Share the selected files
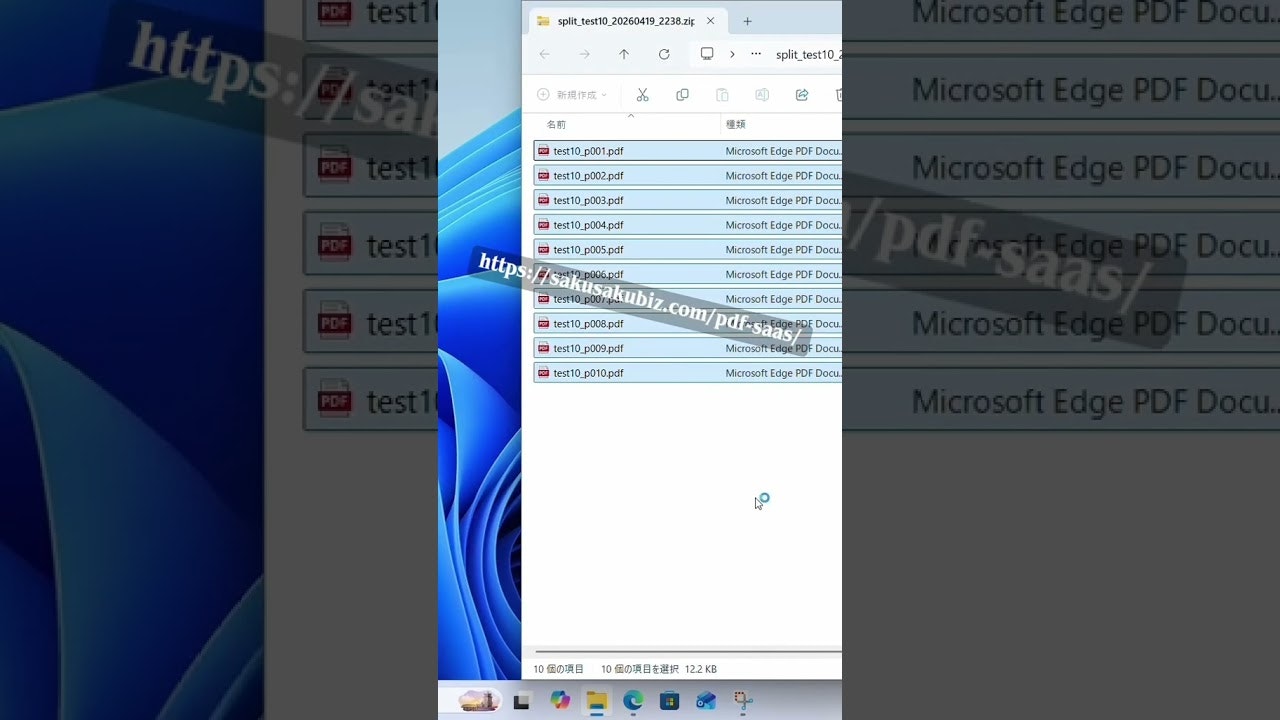The image size is (1280, 720). click(802, 95)
